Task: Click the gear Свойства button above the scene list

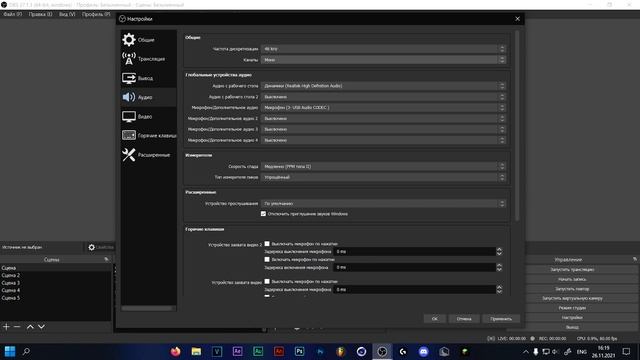Action: tap(100, 247)
